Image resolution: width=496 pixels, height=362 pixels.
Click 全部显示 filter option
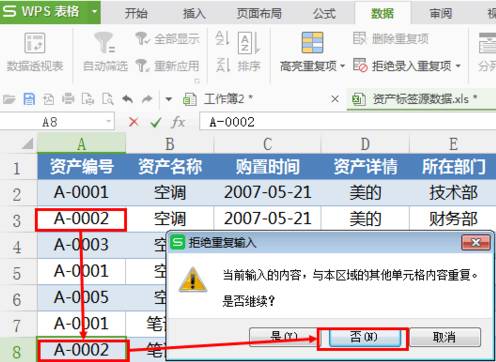coord(168,39)
